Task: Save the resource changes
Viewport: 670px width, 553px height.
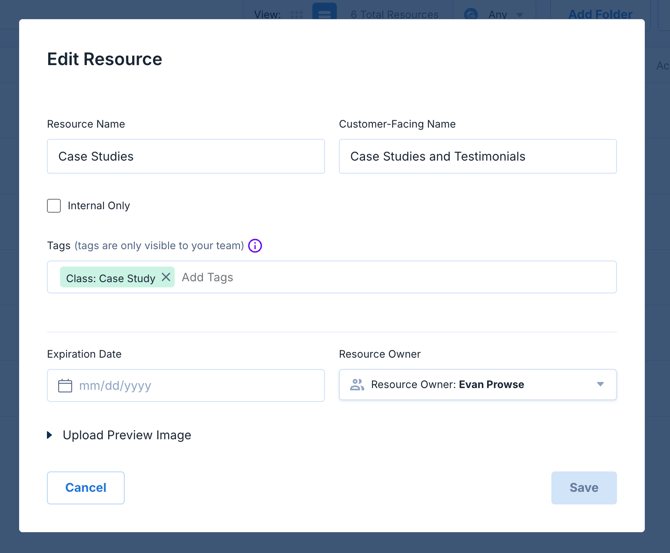Action: click(x=583, y=488)
